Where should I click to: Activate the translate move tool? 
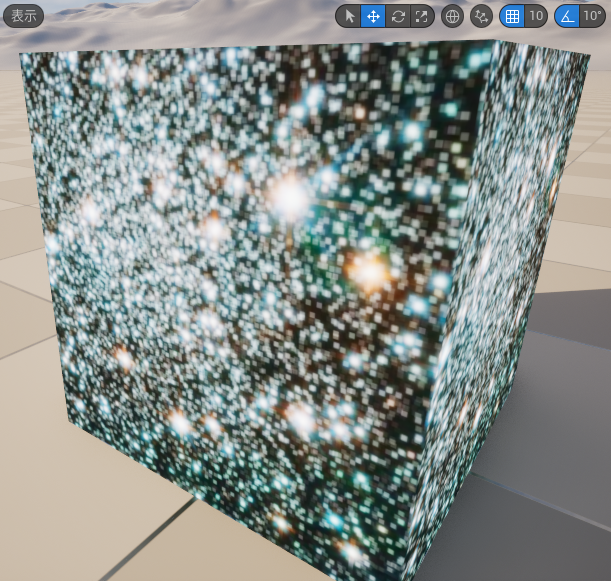click(373, 16)
